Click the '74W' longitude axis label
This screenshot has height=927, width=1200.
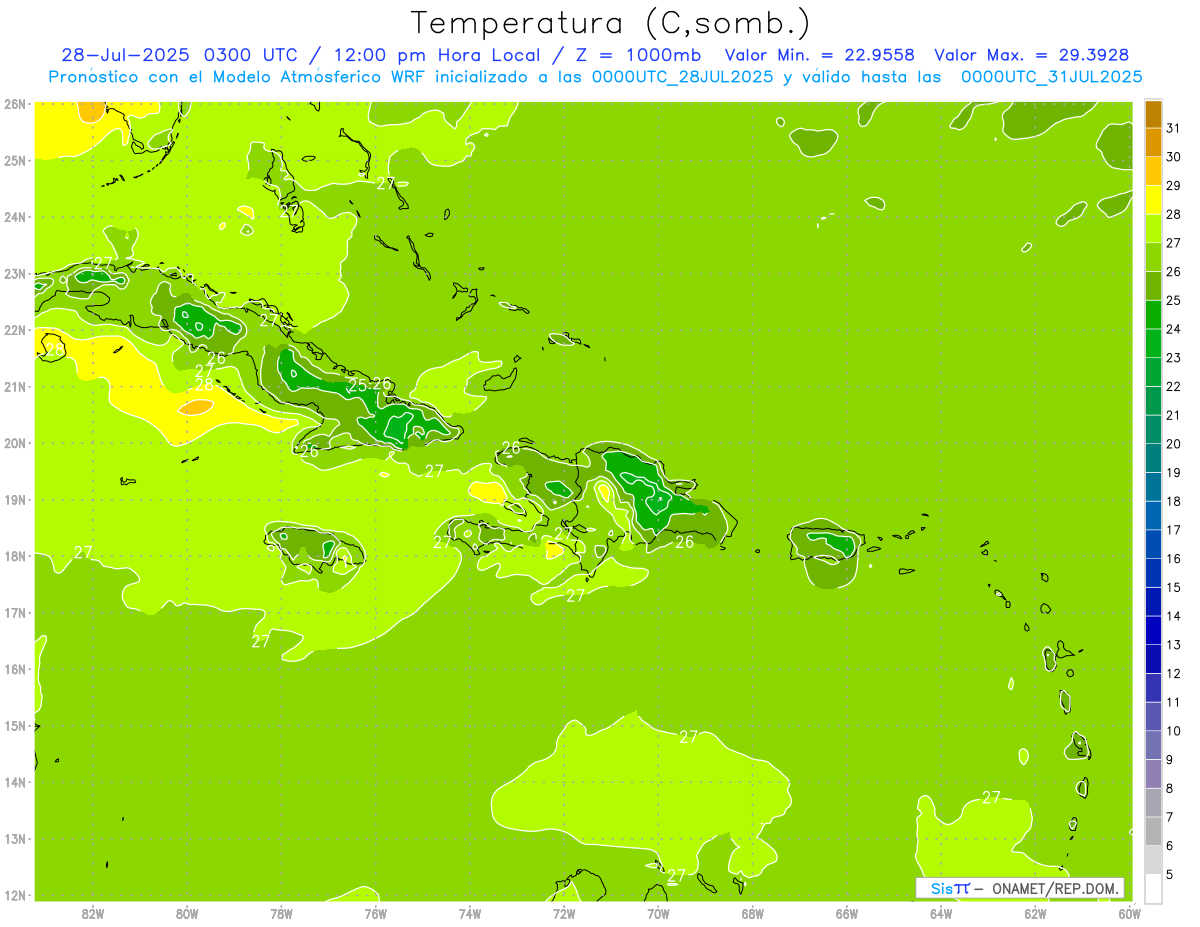click(470, 913)
